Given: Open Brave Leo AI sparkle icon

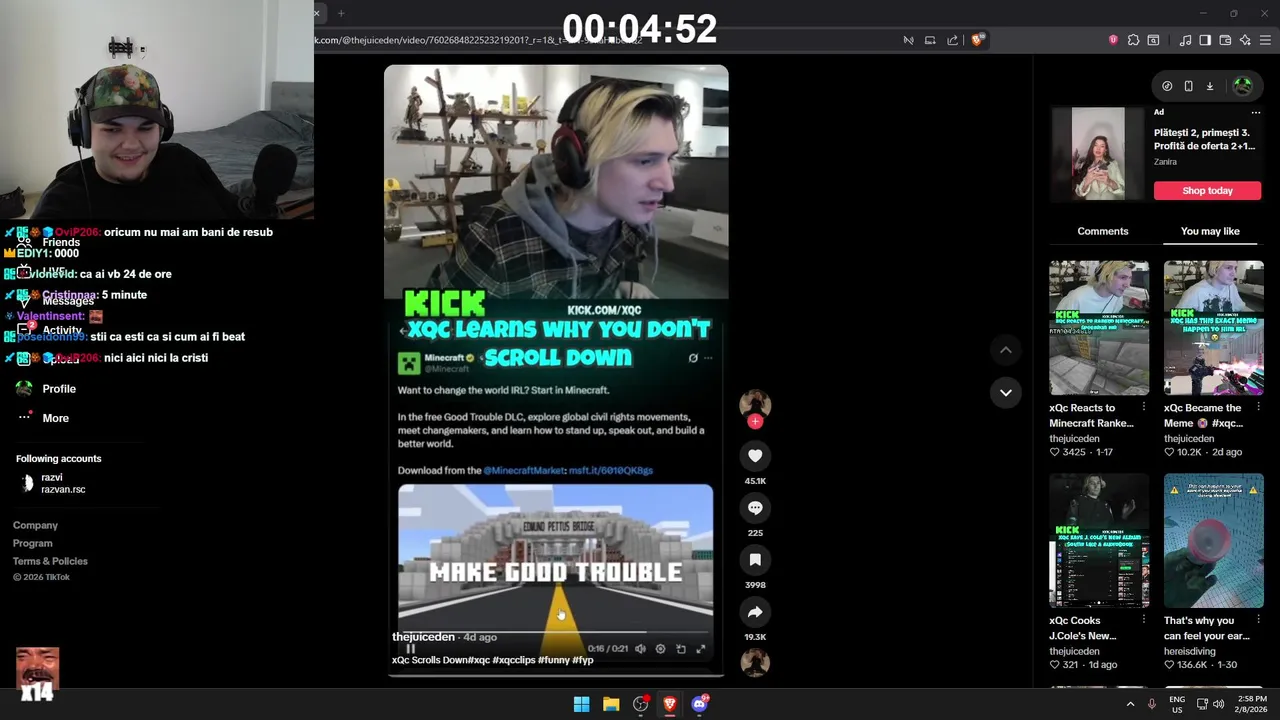Looking at the screenshot, I should coord(1245,40).
